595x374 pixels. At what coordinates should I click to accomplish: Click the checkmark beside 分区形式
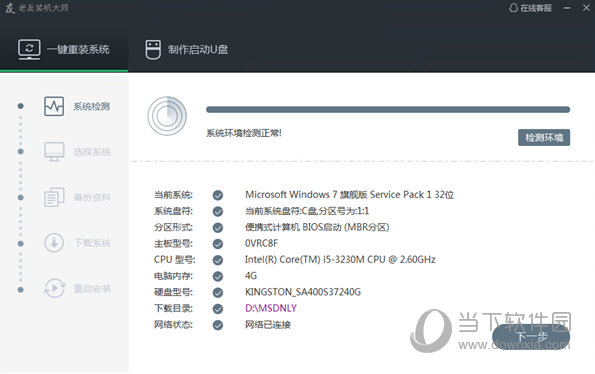pos(218,228)
